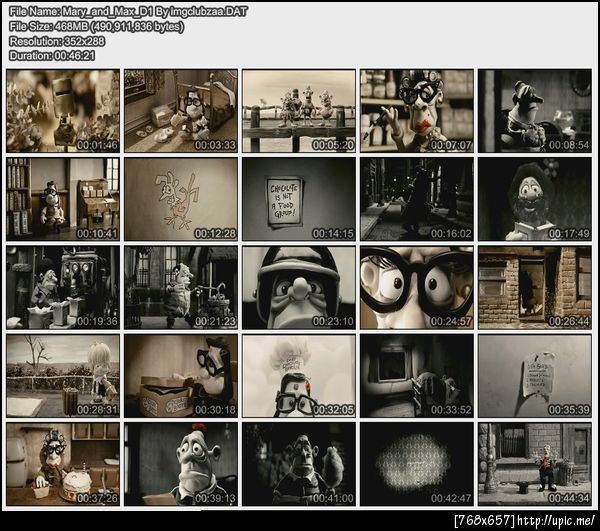Viewport: 600px width, 531px height.
Task: Select the Duration: 00:46:21 text
Action: (52, 56)
